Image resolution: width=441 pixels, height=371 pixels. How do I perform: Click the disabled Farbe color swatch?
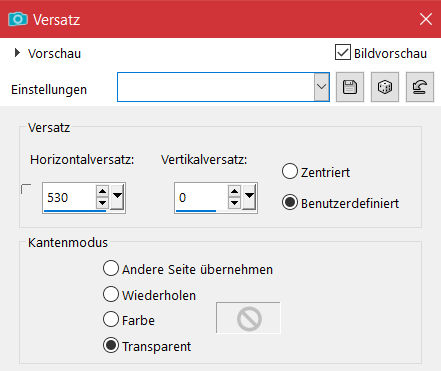(249, 318)
